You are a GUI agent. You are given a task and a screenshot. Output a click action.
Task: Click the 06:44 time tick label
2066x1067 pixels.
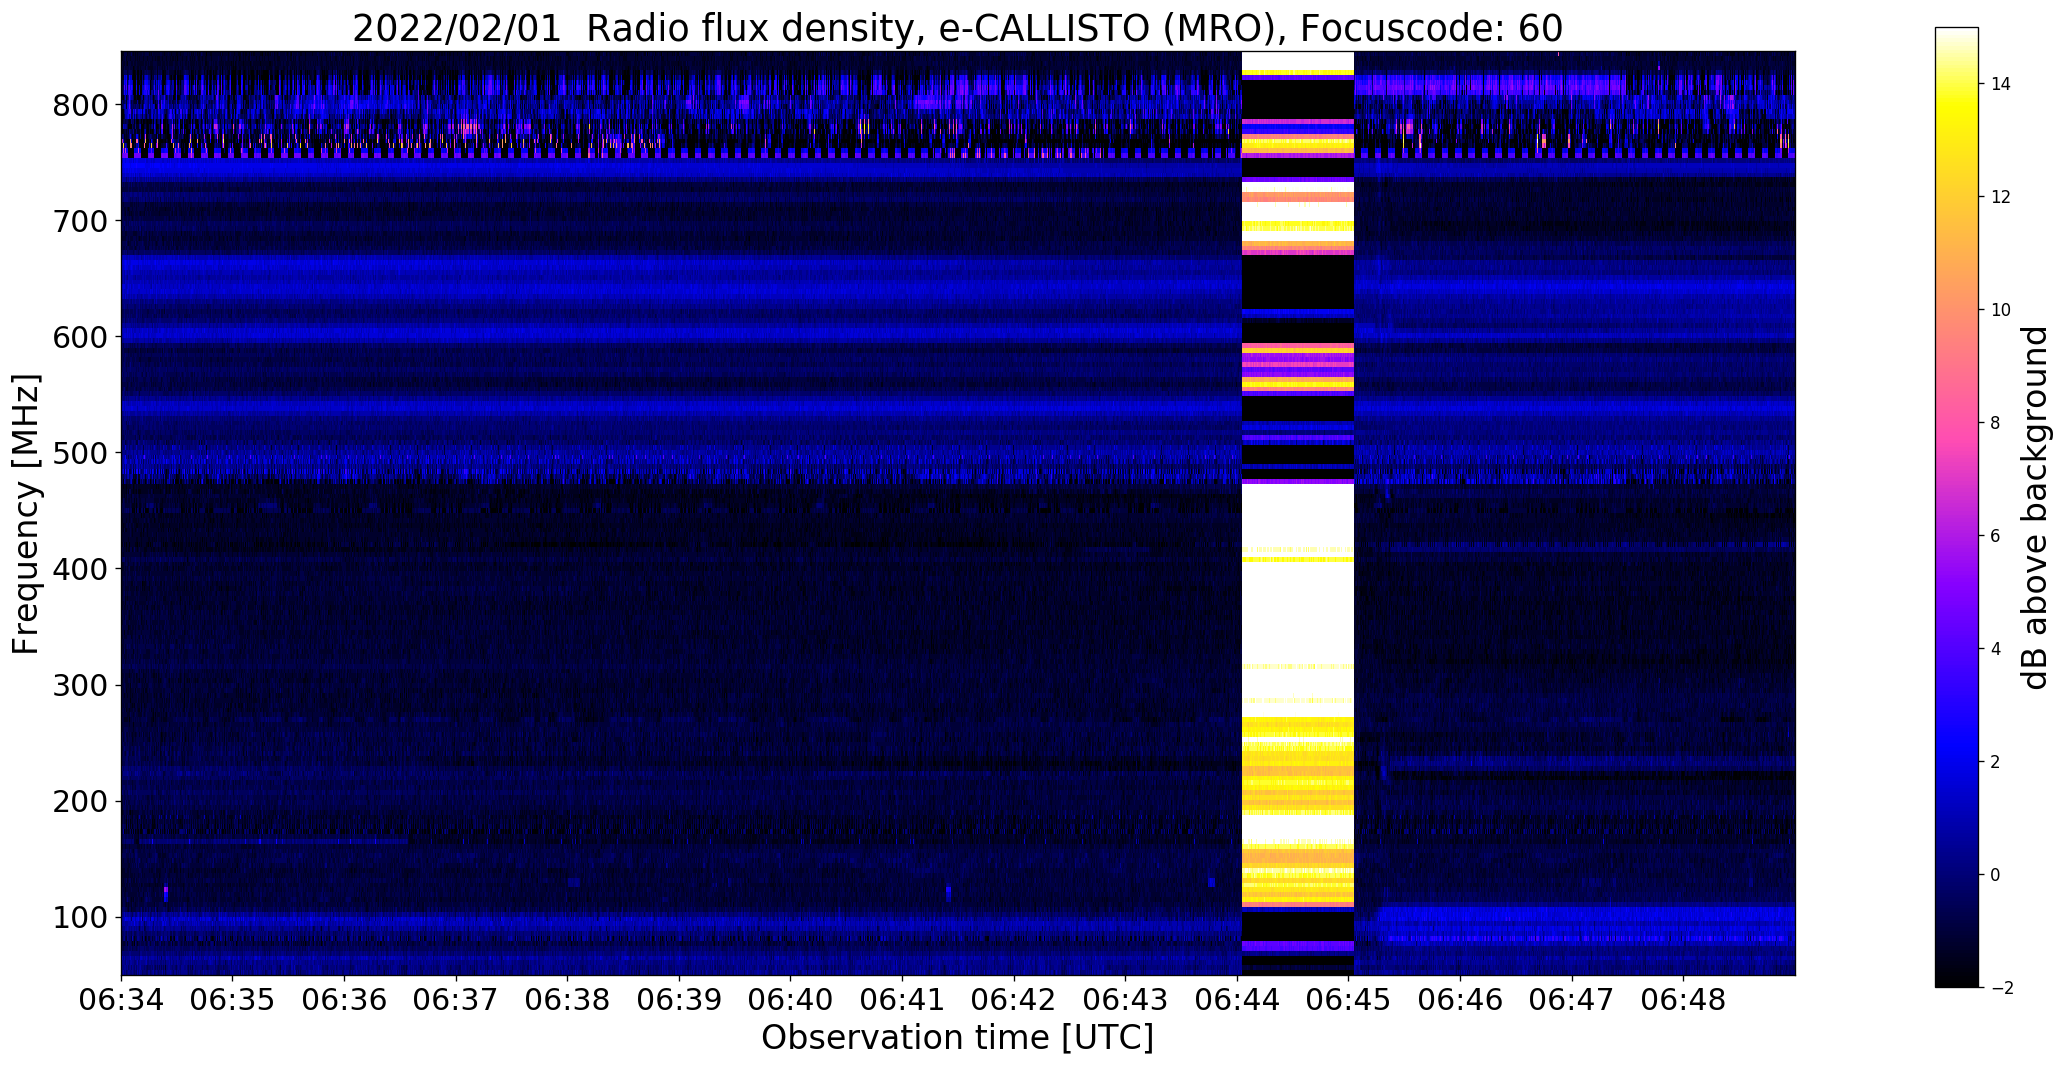[1238, 1000]
